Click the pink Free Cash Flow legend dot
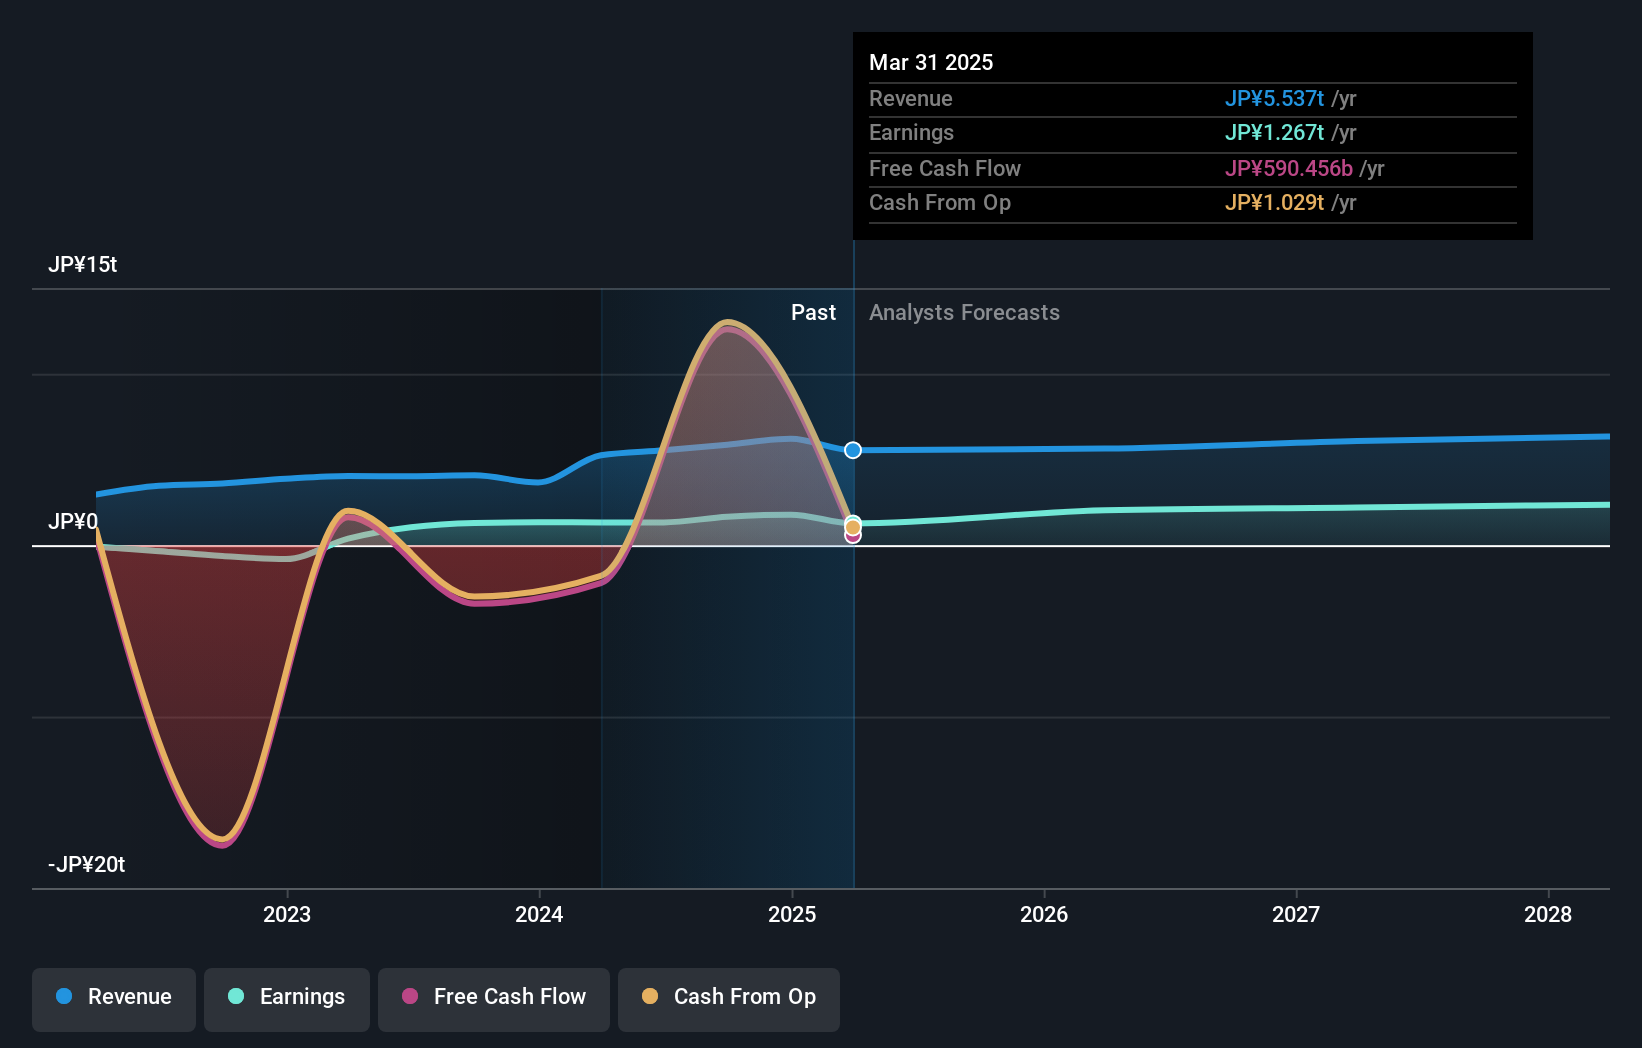The image size is (1642, 1048). coord(410,996)
